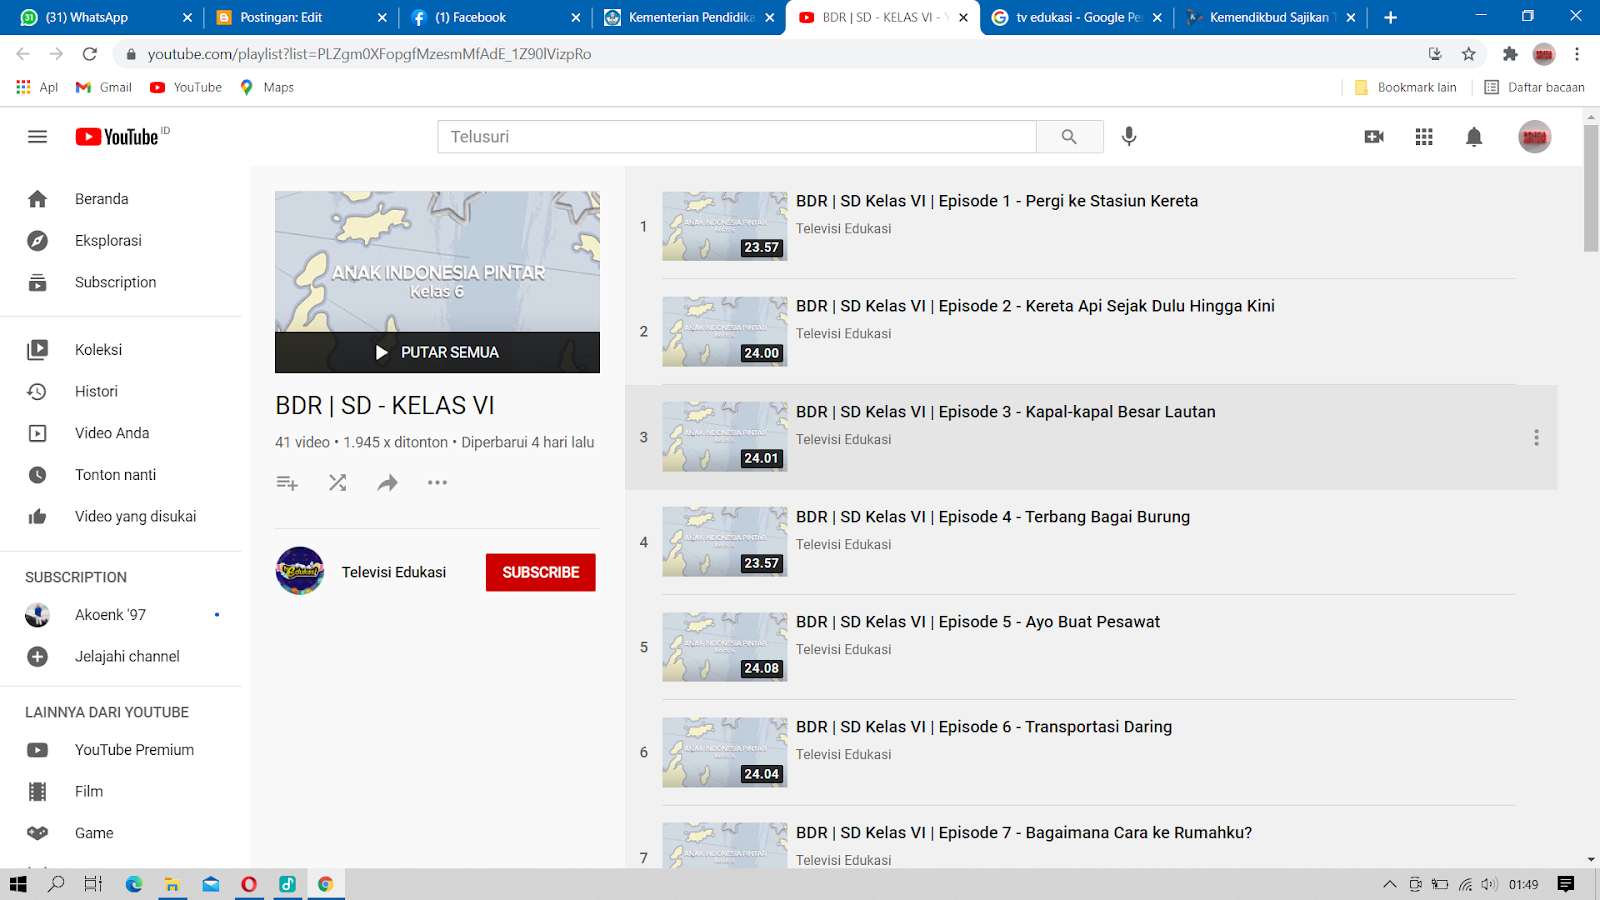This screenshot has width=1600, height=900.
Task: Launch Opera from the taskbar
Action: 249,884
